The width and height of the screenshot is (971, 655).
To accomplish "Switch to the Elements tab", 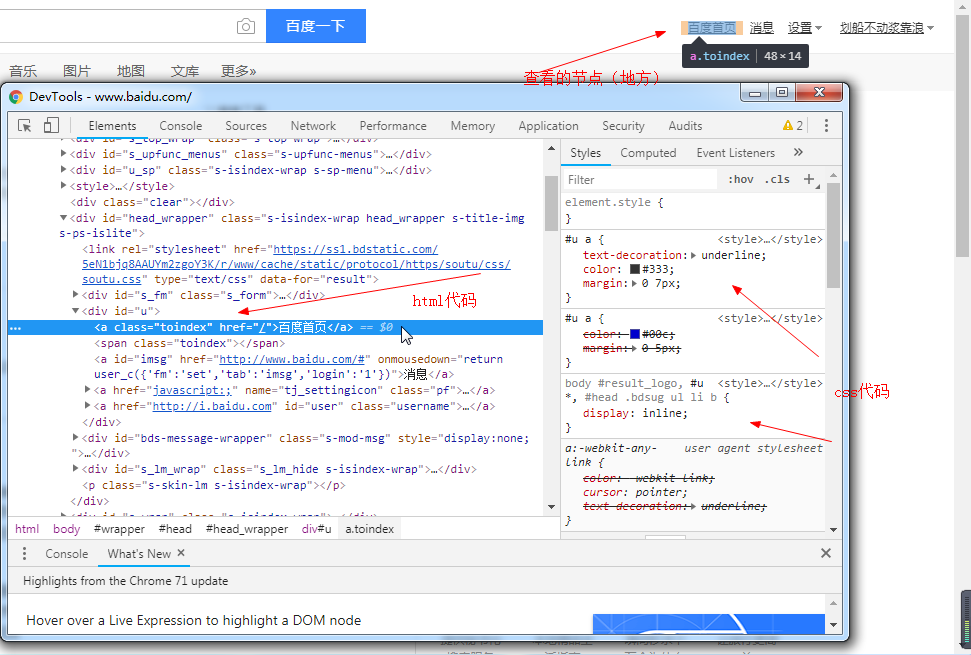I will coord(112,126).
